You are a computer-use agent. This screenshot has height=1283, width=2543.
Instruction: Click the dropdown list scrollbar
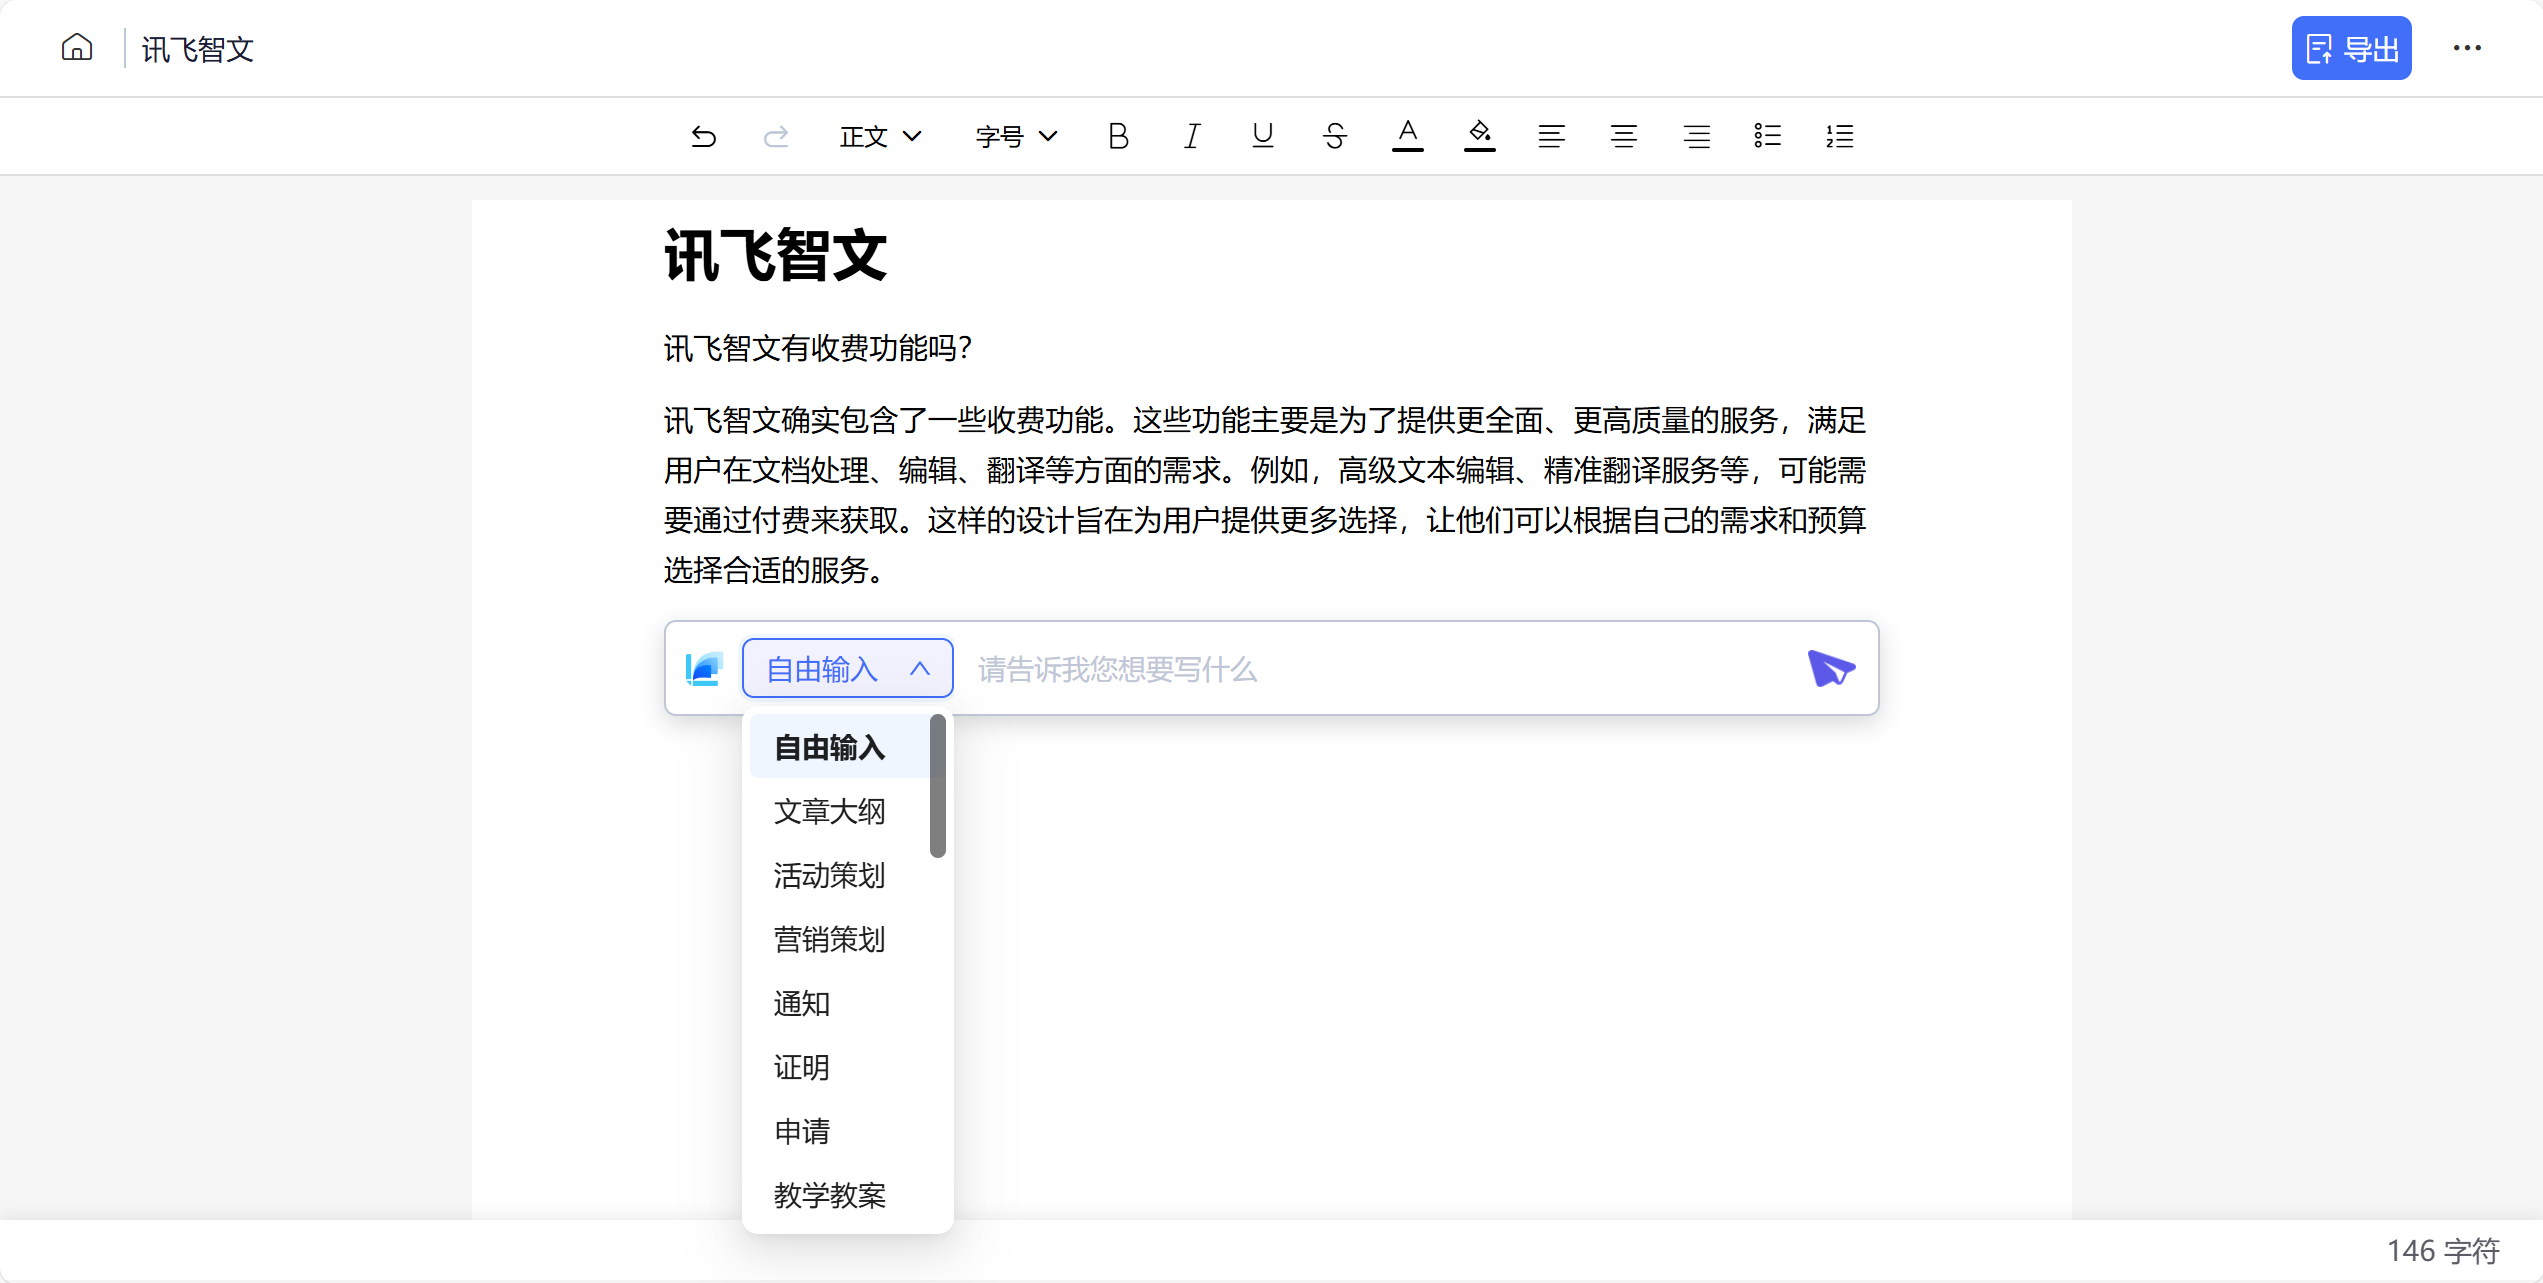[x=938, y=786]
